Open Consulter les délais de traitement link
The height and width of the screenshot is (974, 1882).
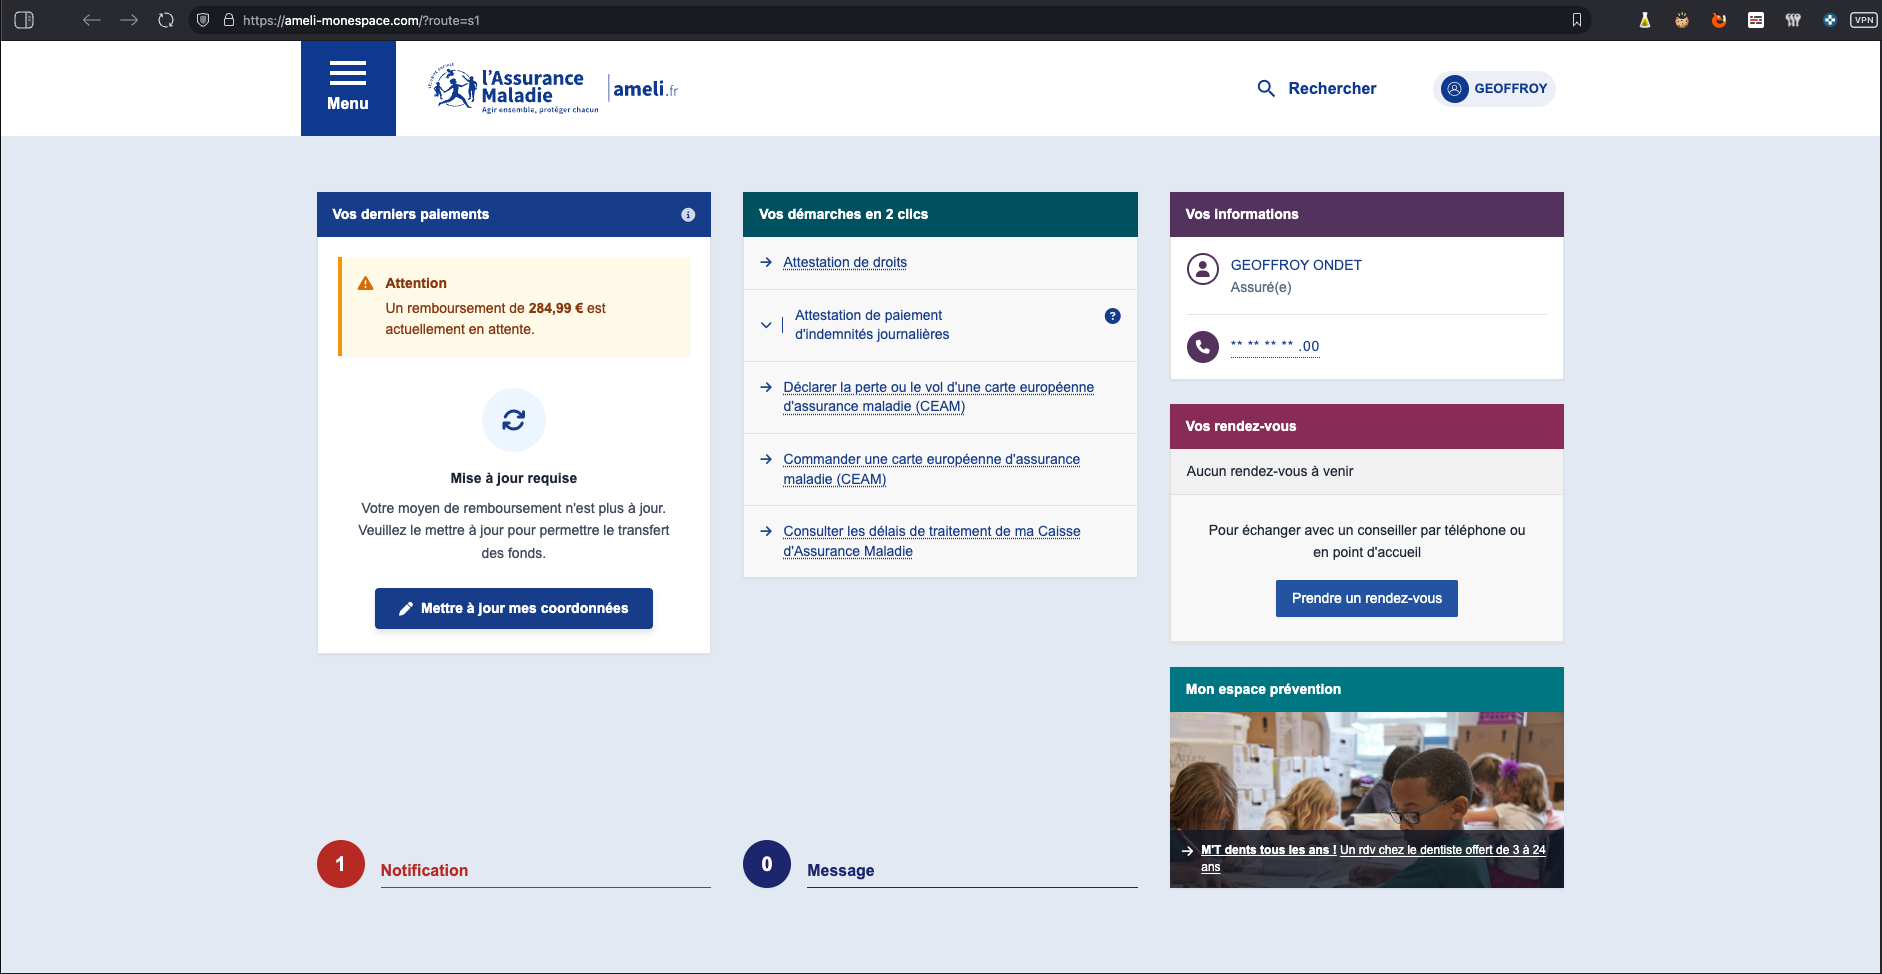[x=931, y=541]
